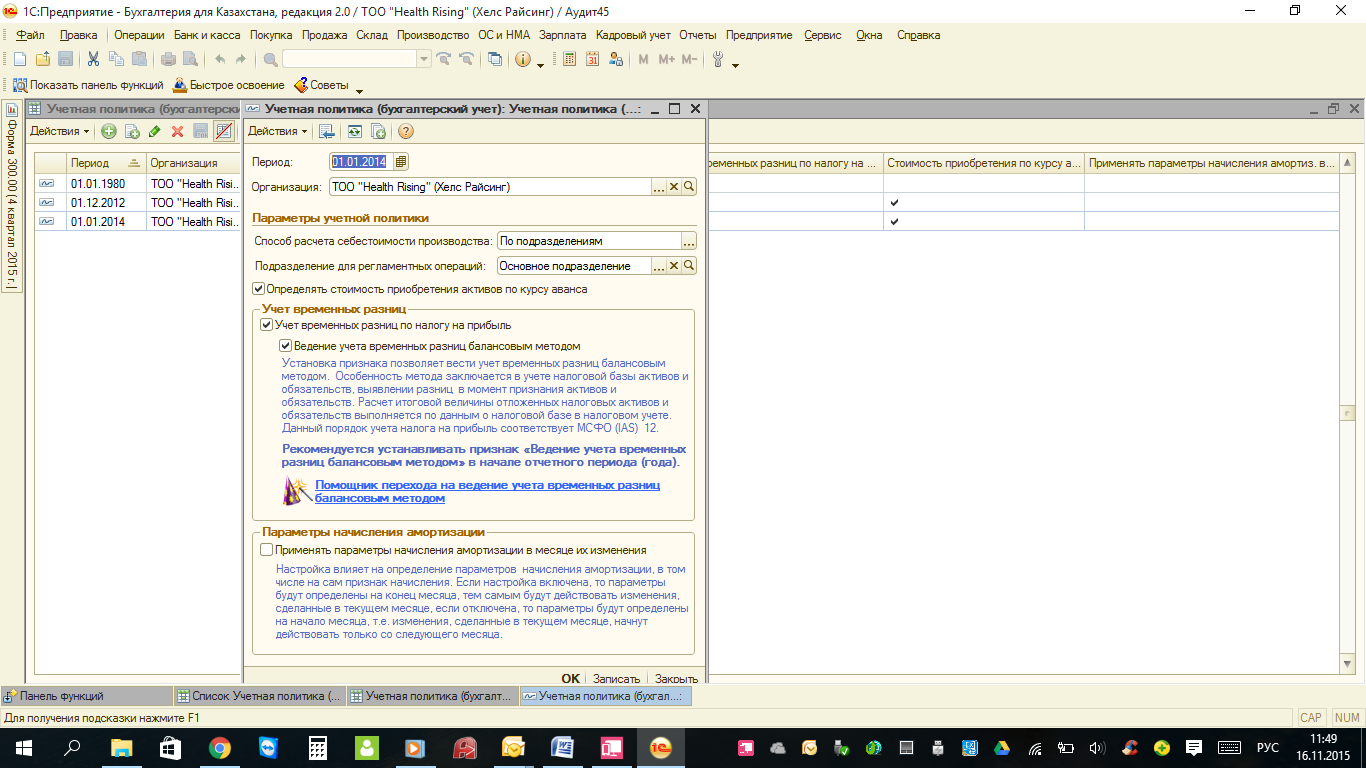Viewport: 1366px width, 768px height.
Task: Click the Windows Start button
Action: point(24,747)
